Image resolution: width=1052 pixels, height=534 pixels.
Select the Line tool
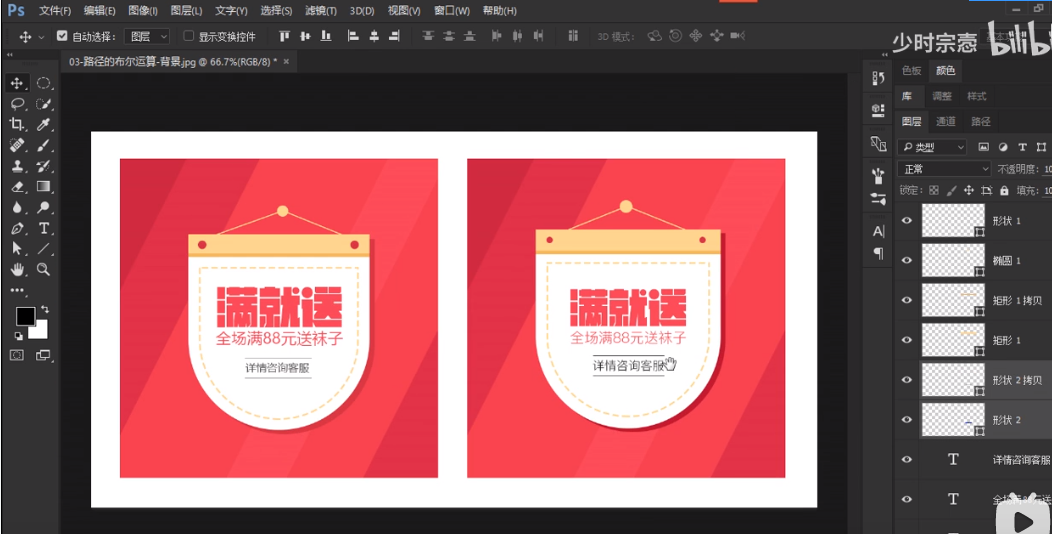[44, 248]
